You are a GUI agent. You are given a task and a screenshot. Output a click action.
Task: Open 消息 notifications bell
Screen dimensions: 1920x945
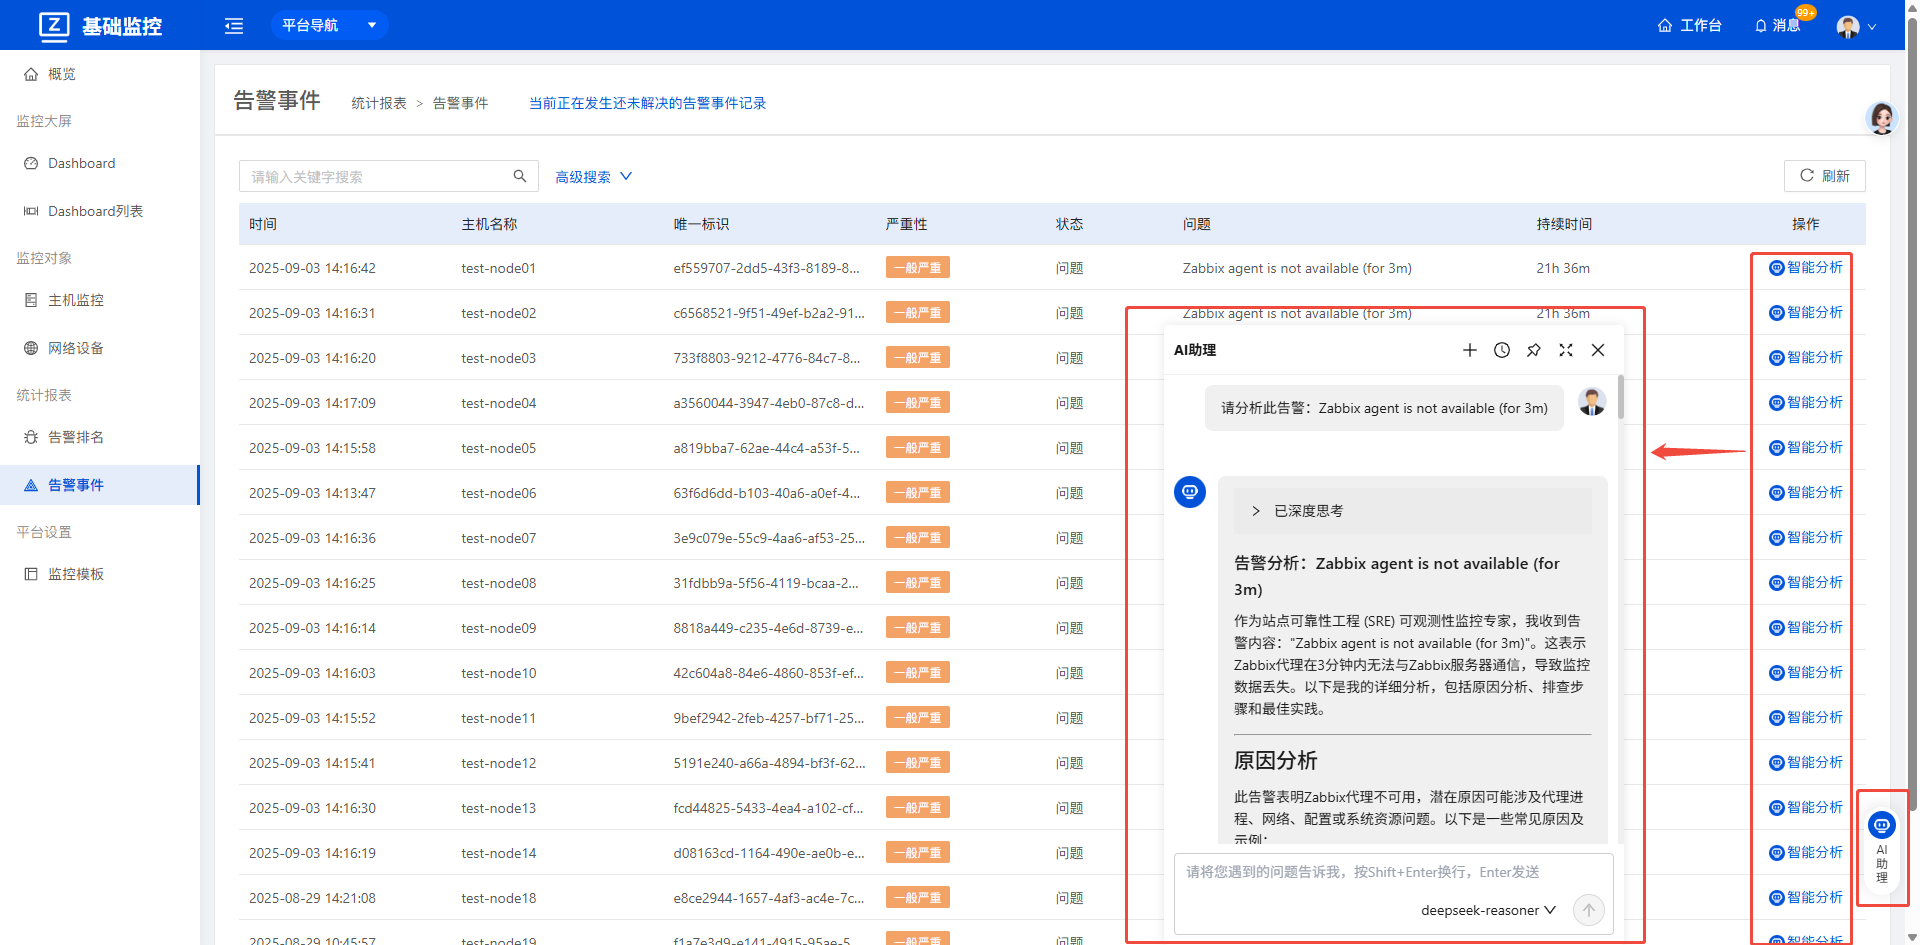(1777, 25)
